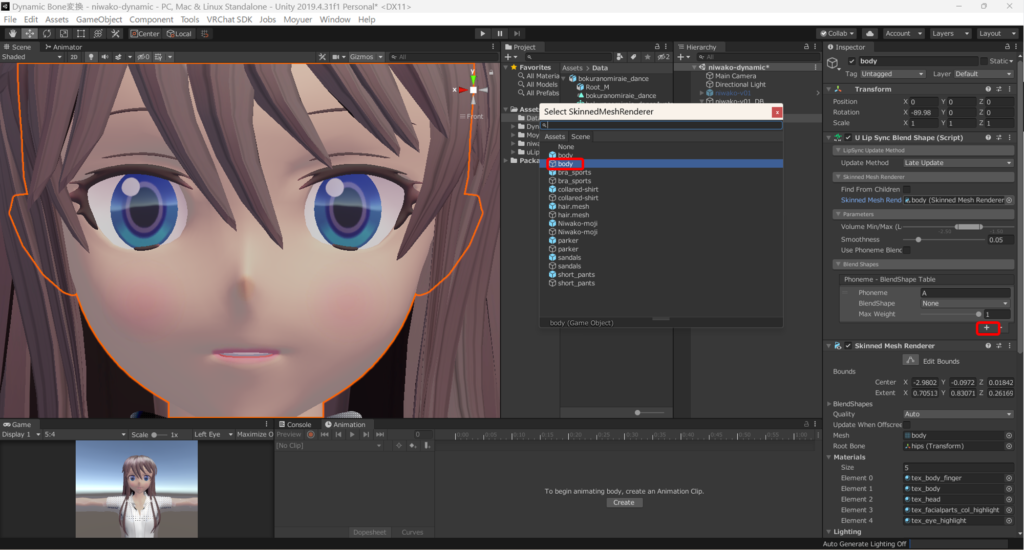Adjust the Smoothness slider
This screenshot has height=550, width=1024.
point(919,239)
